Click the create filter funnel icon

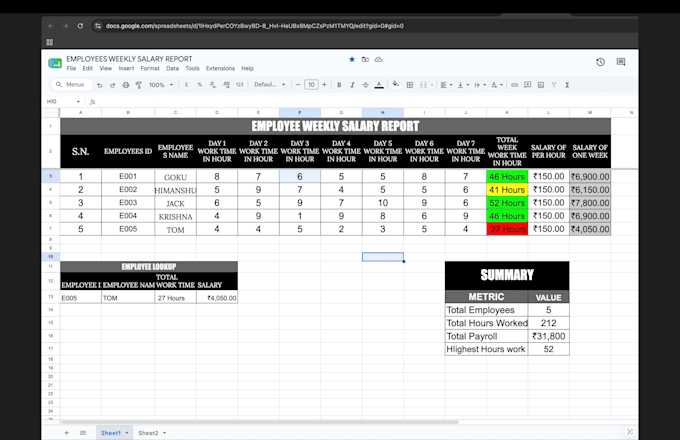pos(554,85)
